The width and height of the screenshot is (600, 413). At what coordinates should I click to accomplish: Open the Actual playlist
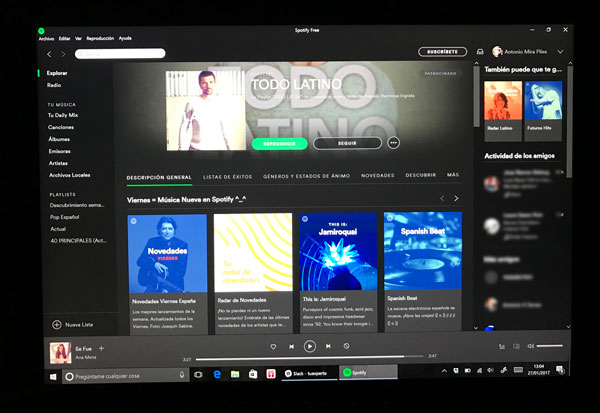58,229
